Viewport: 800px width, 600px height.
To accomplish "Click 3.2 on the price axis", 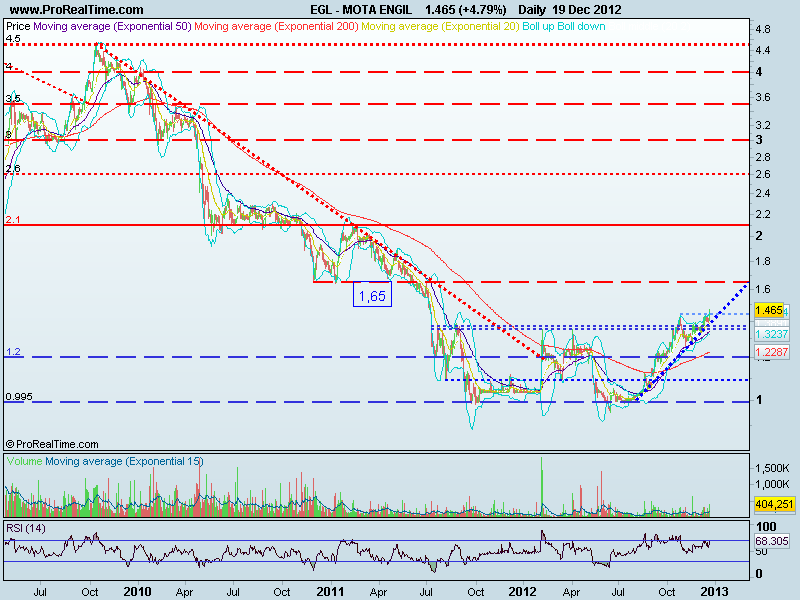I will (x=763, y=125).
